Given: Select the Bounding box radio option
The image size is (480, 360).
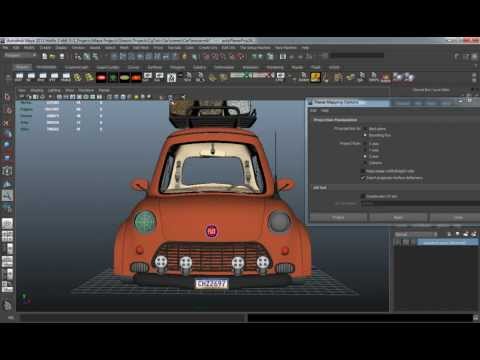Looking at the screenshot, I should (365, 135).
